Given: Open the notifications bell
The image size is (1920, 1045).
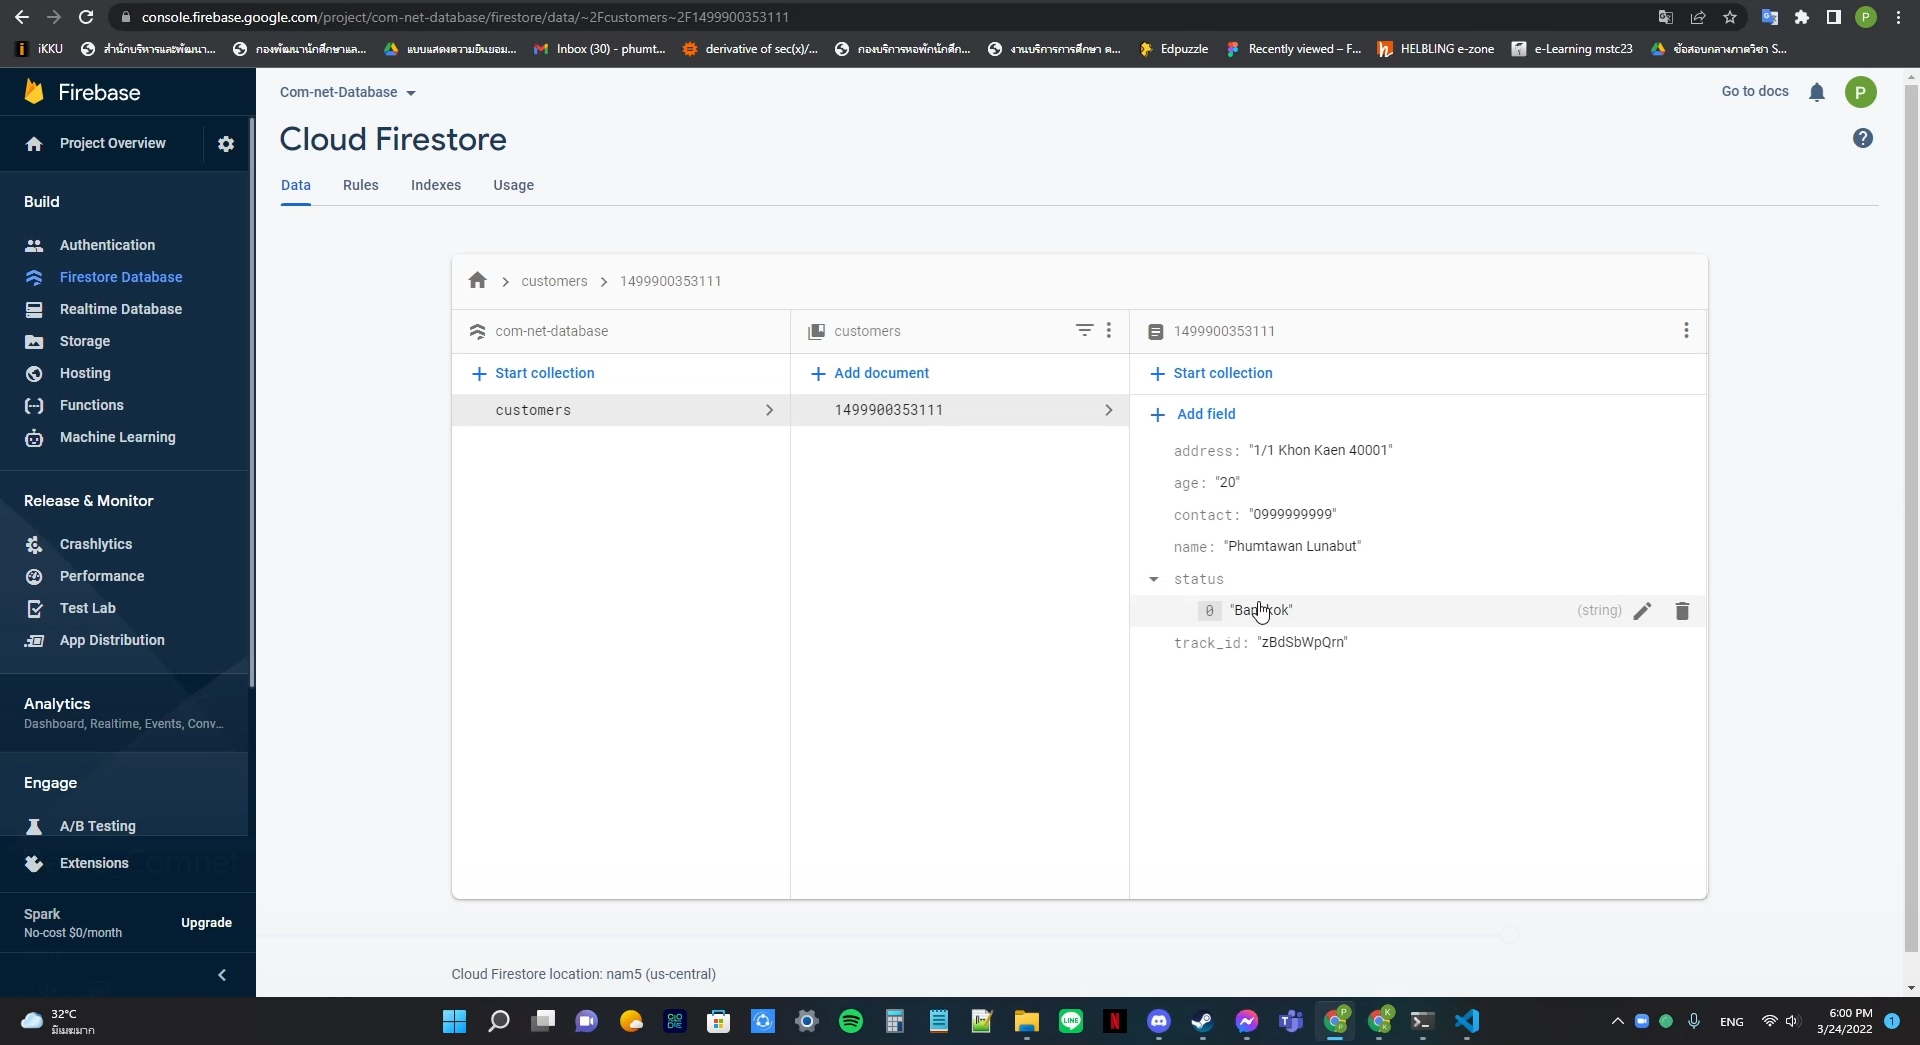Looking at the screenshot, I should click(x=1818, y=92).
